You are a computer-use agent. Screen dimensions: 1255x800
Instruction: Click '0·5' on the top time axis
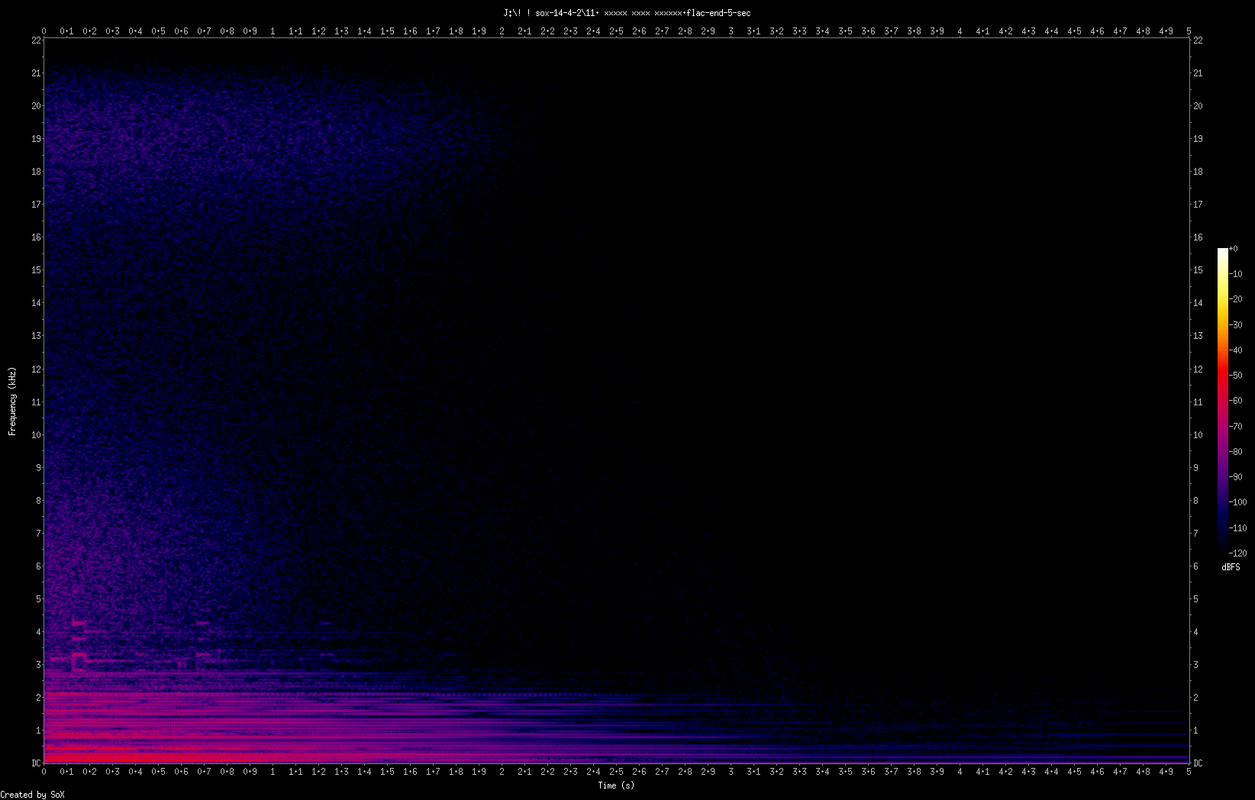click(x=158, y=31)
